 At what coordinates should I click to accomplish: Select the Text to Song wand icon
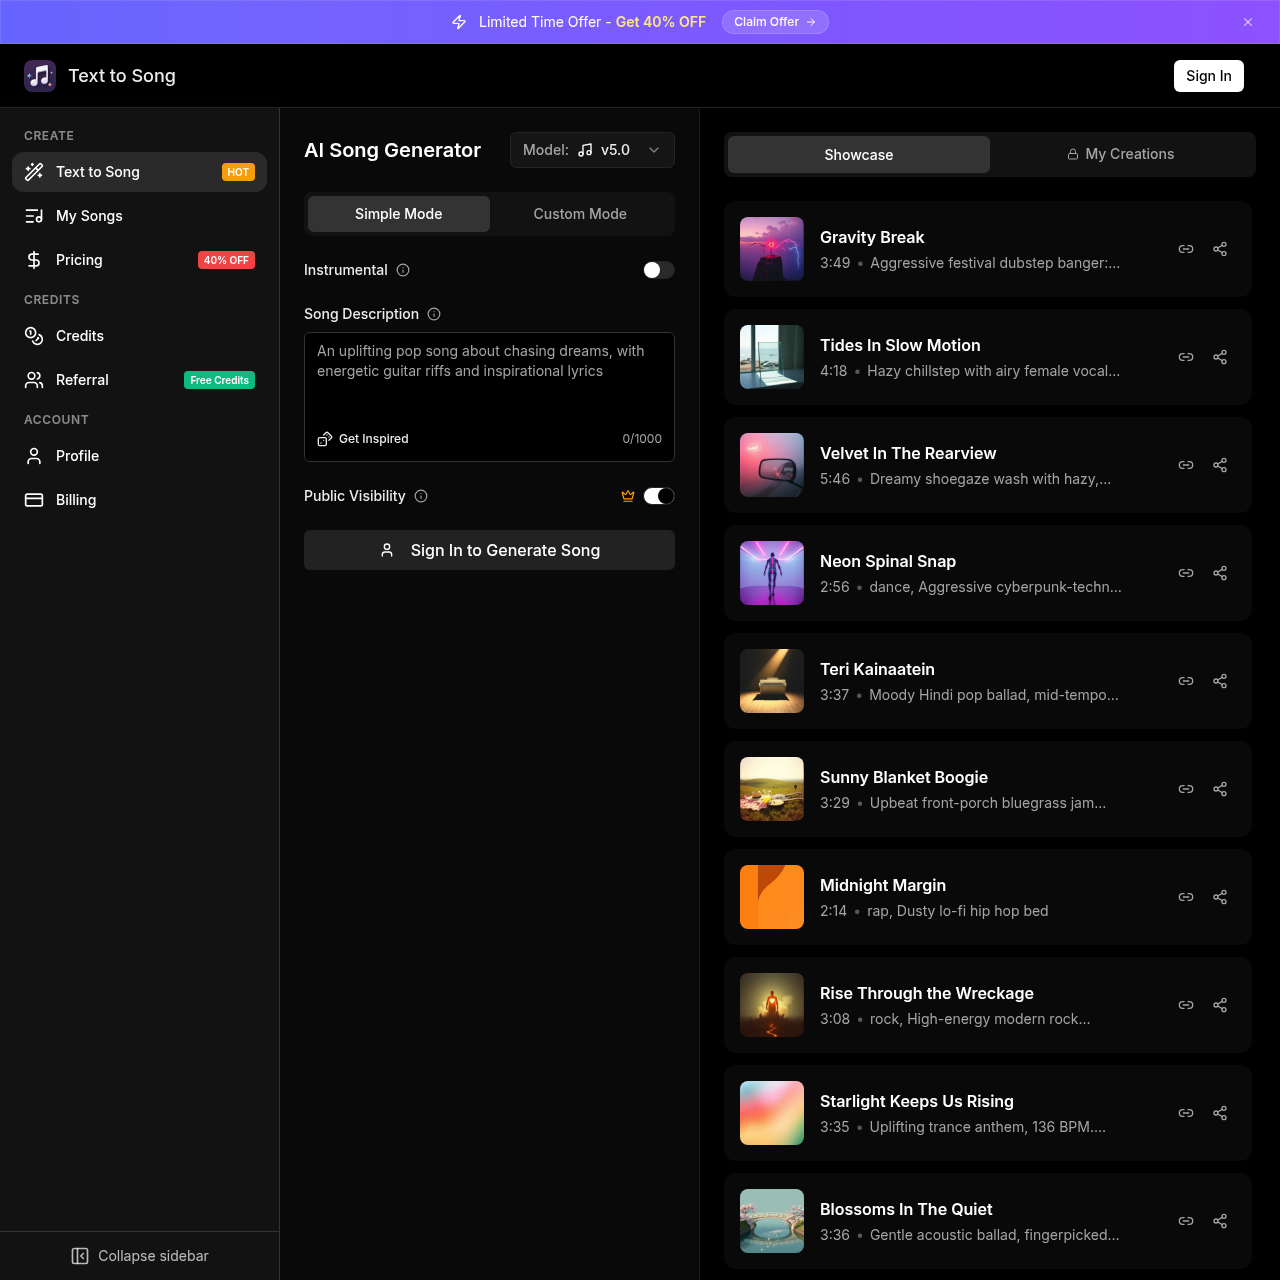35,172
